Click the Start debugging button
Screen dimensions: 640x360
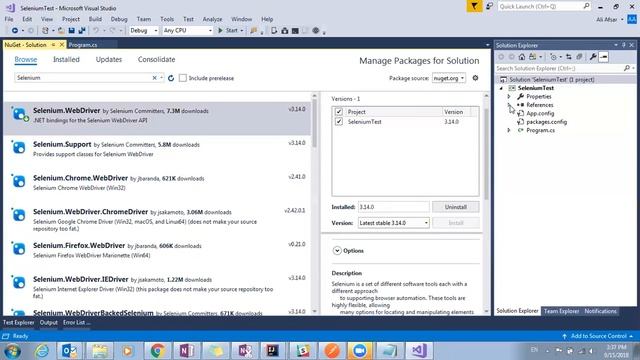228,31
